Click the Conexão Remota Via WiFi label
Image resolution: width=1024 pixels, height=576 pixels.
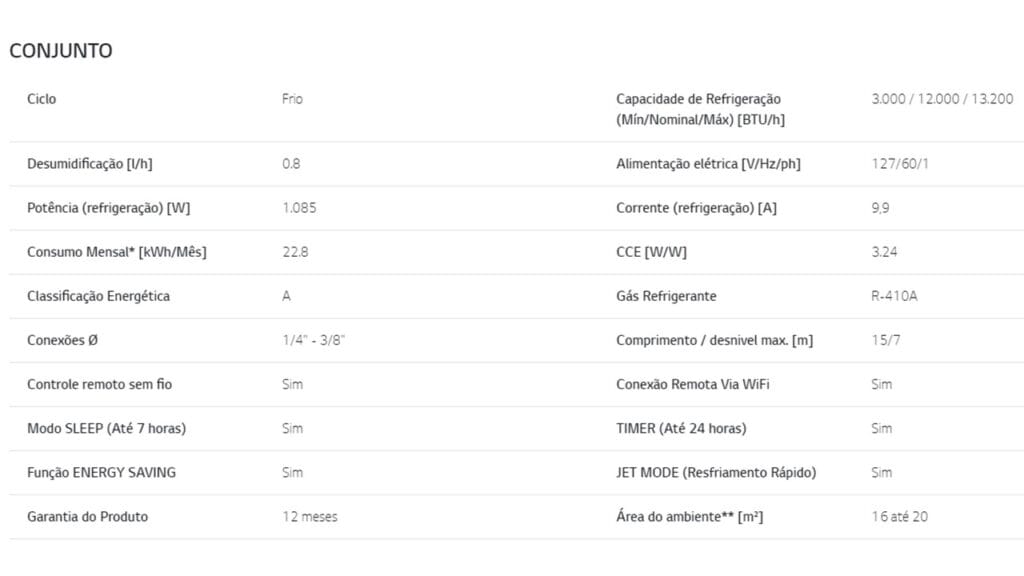click(x=693, y=384)
